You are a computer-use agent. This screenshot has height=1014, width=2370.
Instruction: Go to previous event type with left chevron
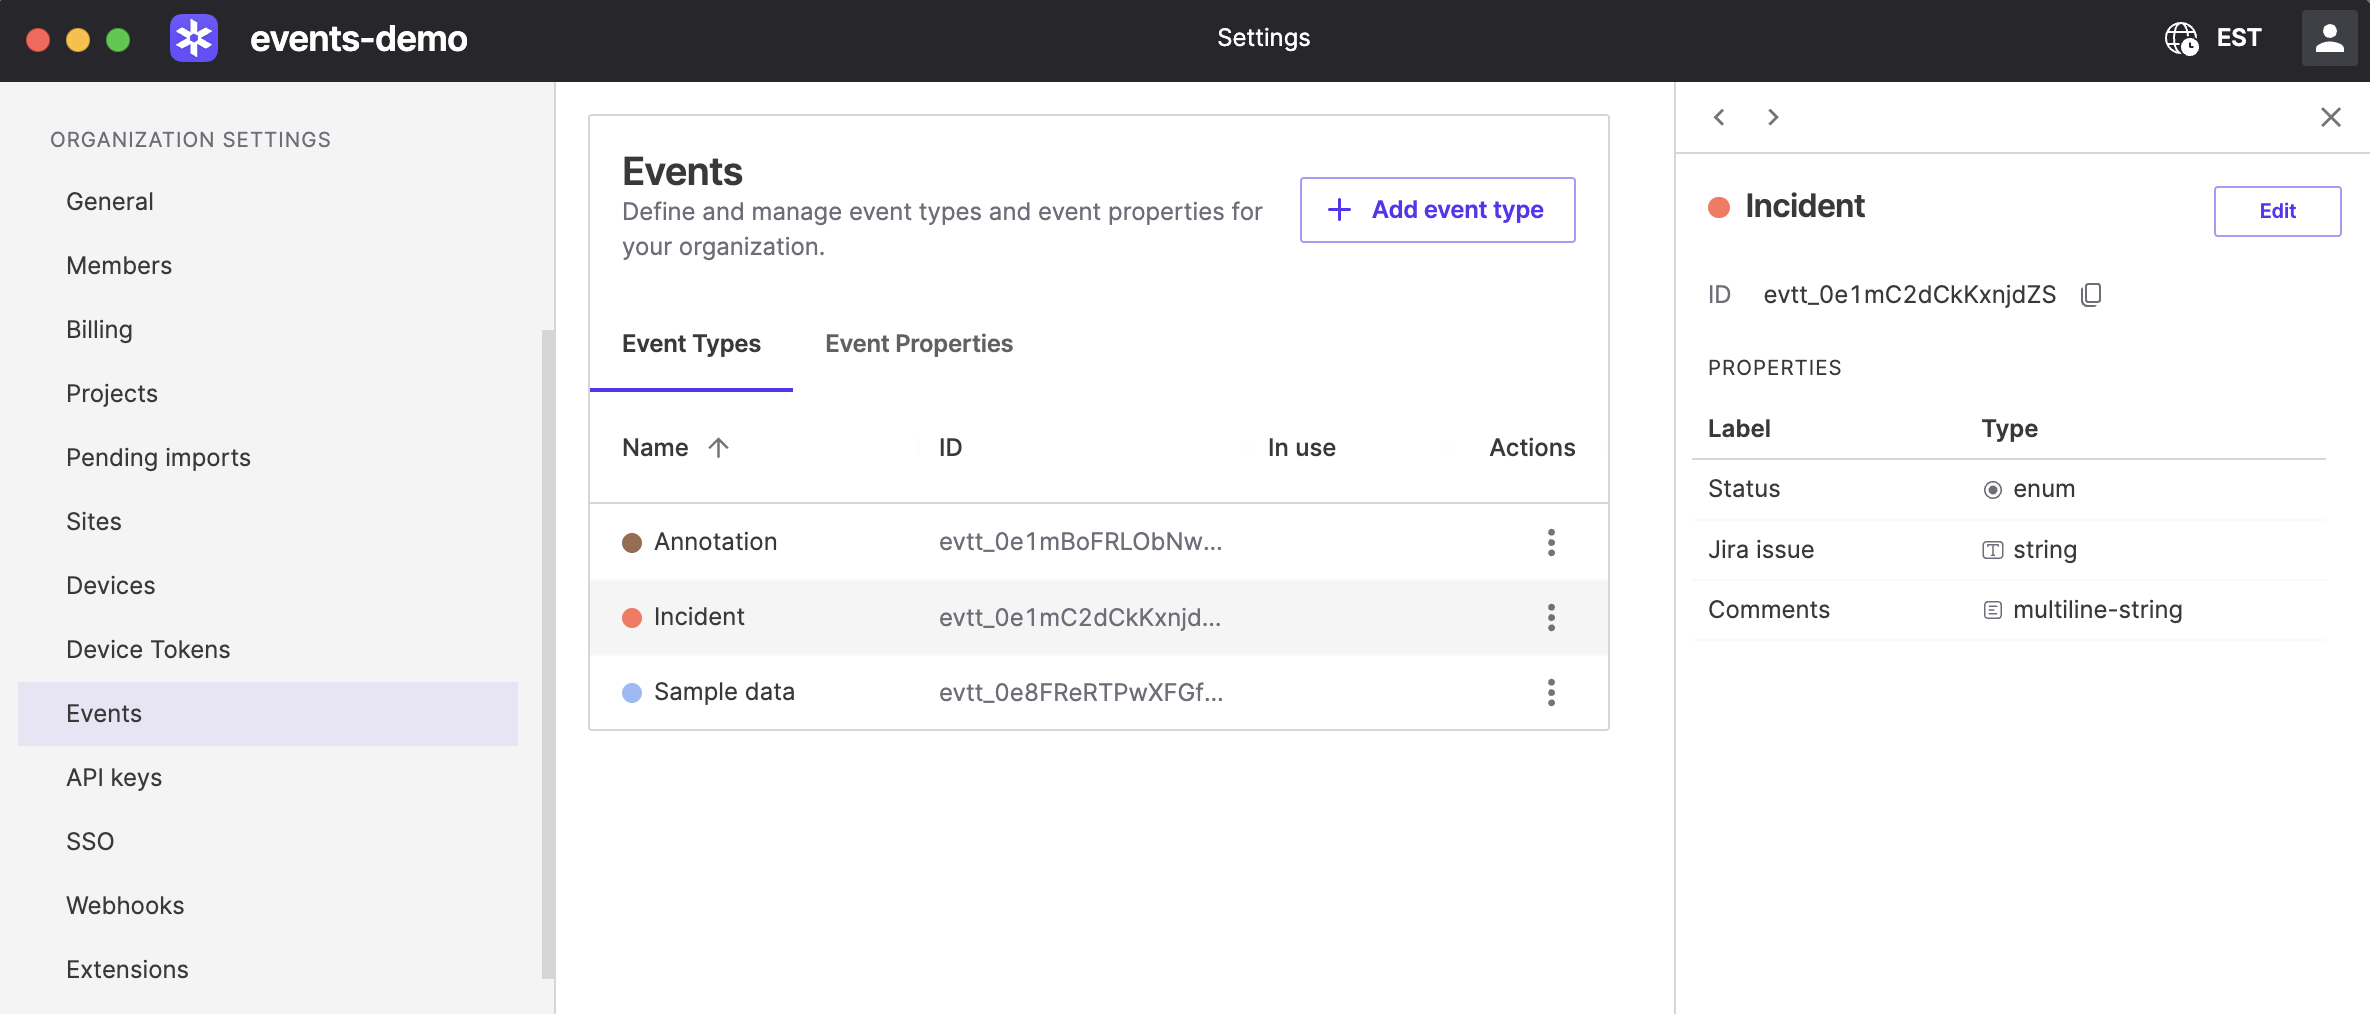click(1719, 118)
